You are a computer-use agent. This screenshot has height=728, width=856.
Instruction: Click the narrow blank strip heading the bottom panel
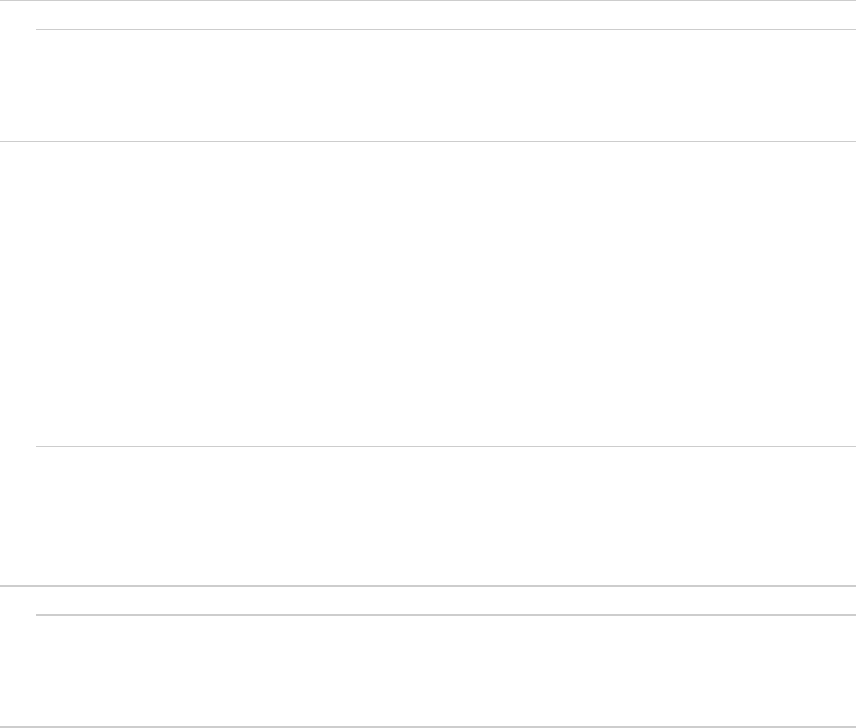point(428,600)
